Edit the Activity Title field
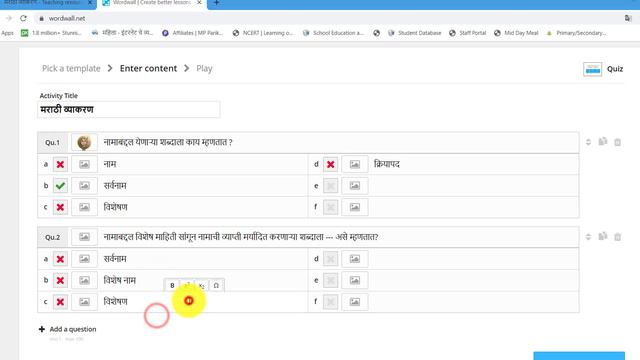This screenshot has width=640, height=360. [x=129, y=109]
